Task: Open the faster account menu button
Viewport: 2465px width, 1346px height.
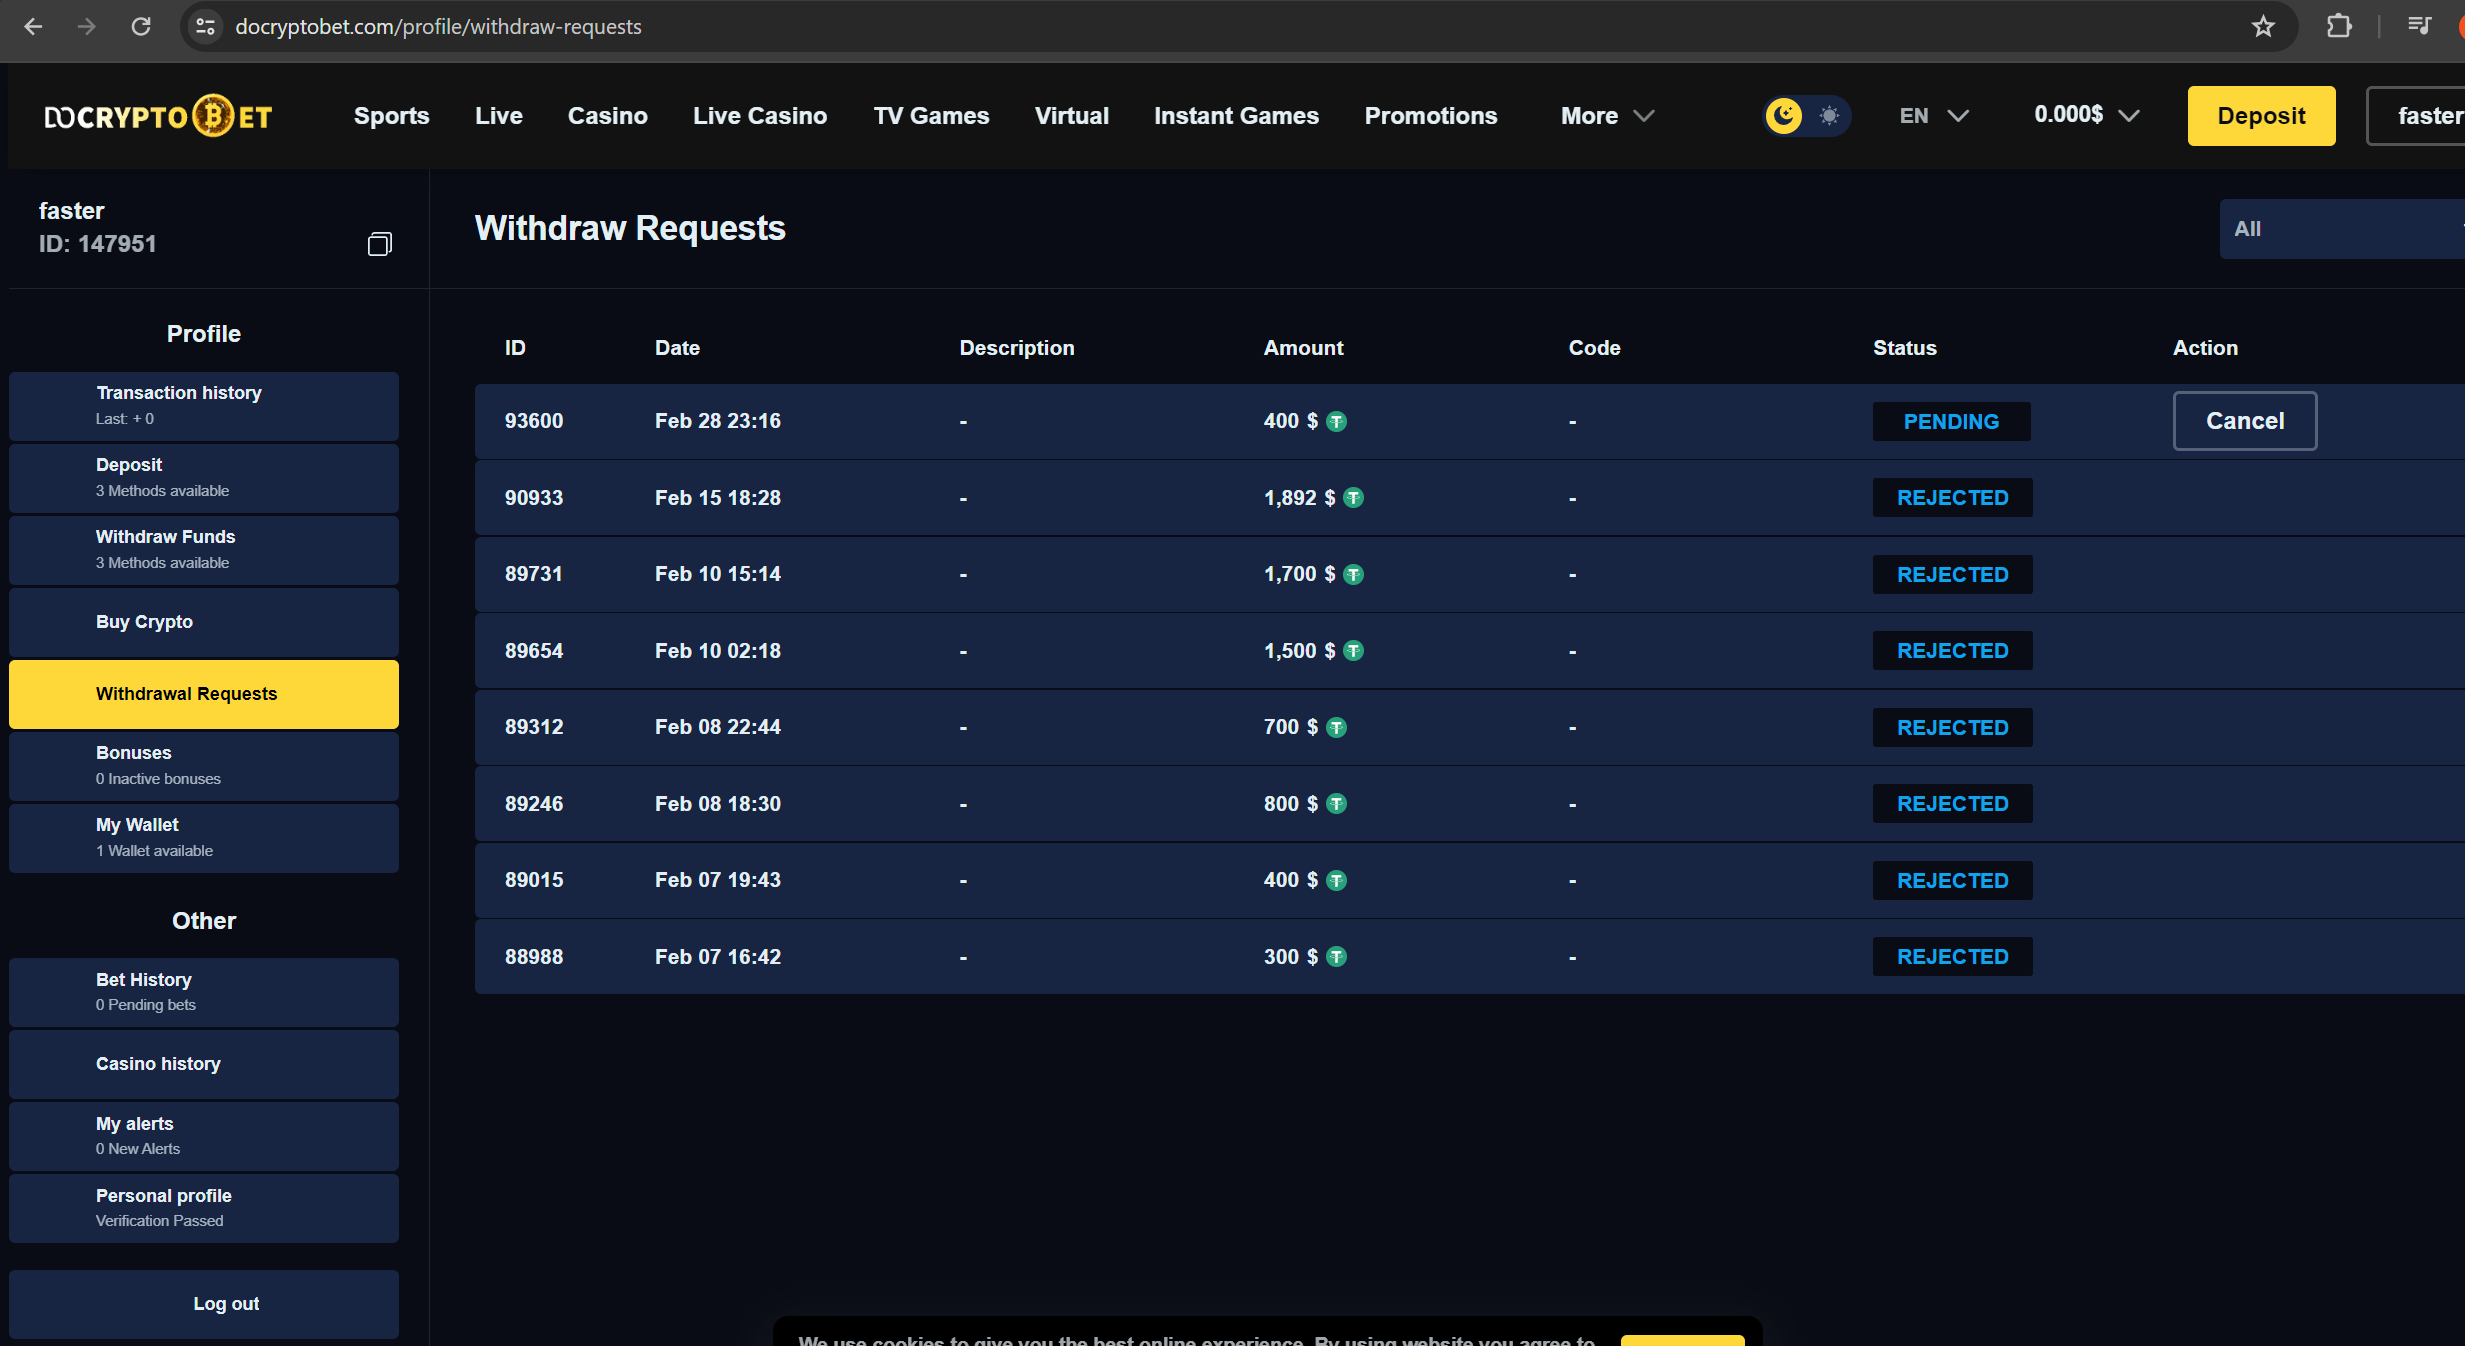Action: [x=2416, y=116]
